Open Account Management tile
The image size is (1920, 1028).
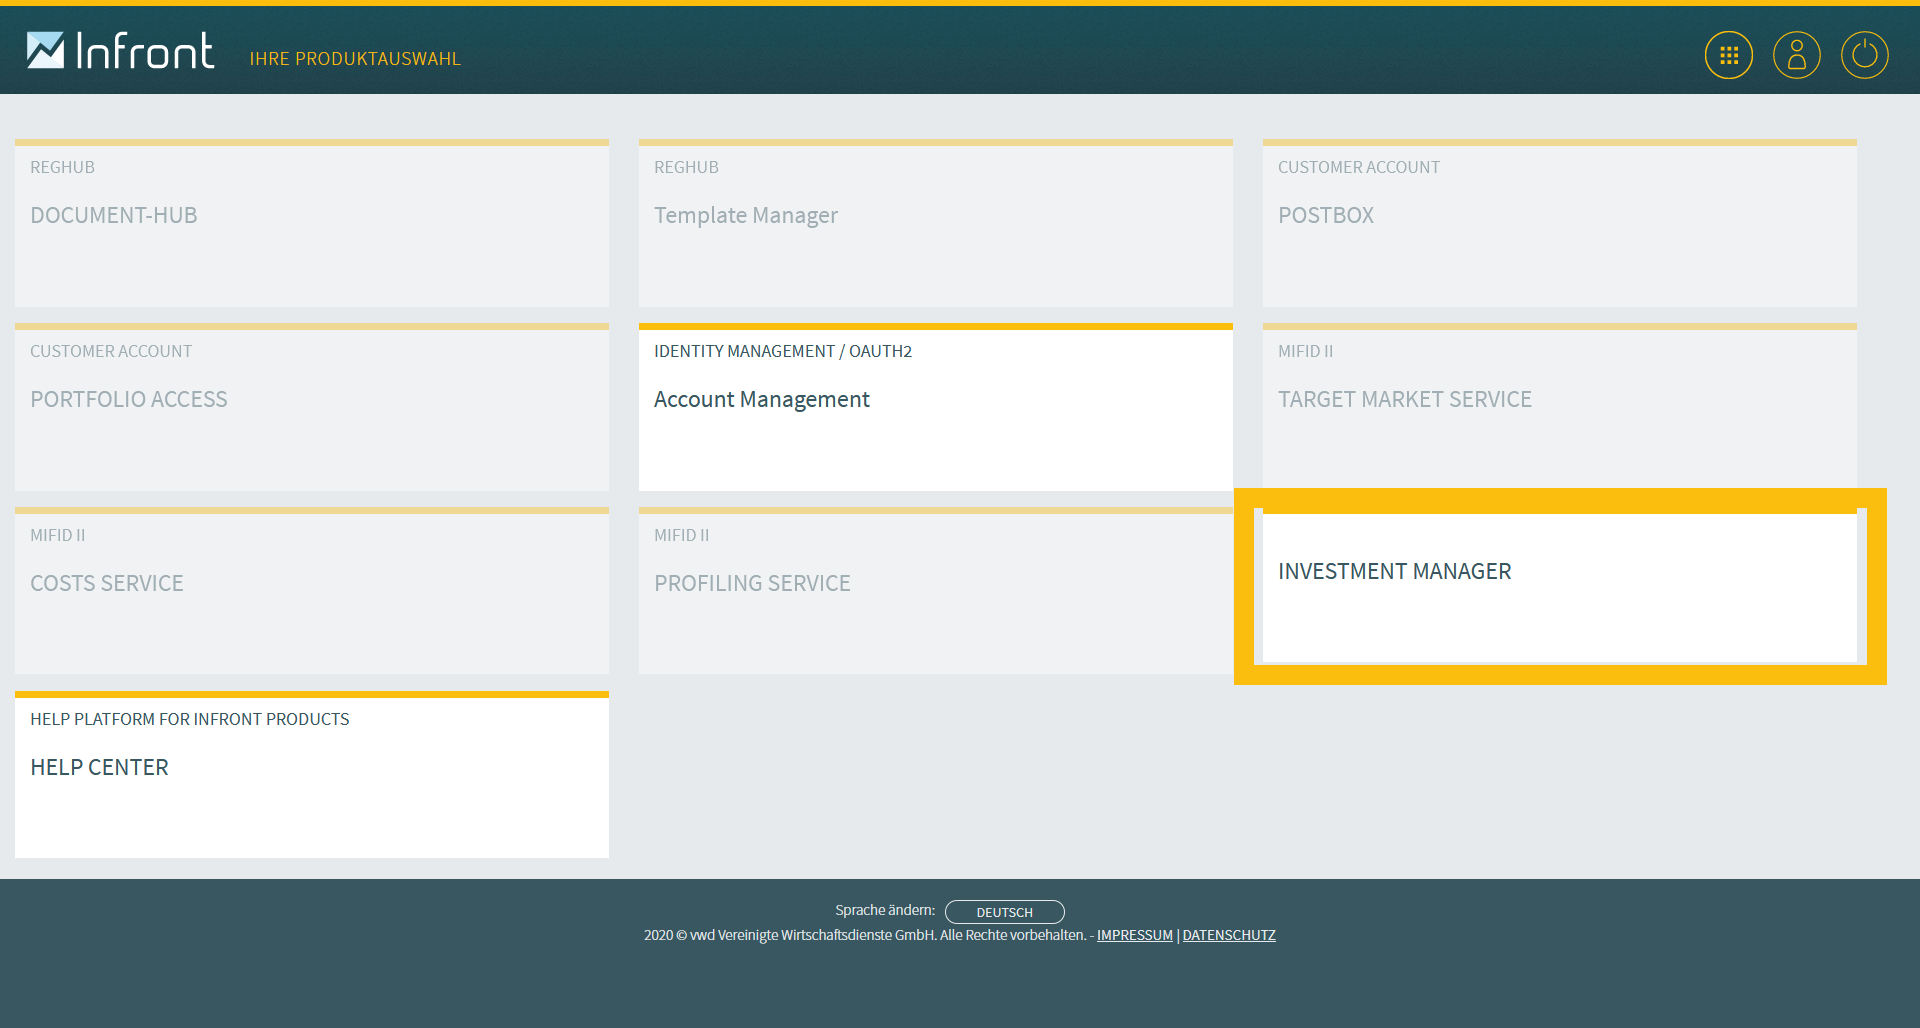(x=935, y=408)
